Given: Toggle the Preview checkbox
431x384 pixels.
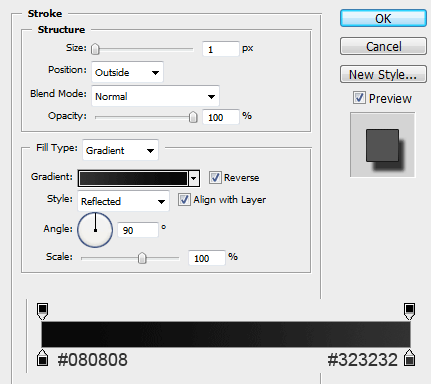Looking at the screenshot, I should tap(359, 98).
